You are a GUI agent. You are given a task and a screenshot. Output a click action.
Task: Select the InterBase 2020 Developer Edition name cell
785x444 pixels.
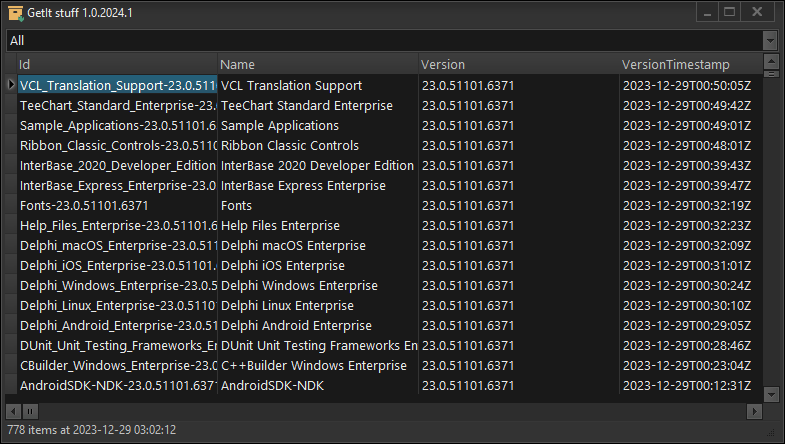pyautogui.click(x=318, y=165)
